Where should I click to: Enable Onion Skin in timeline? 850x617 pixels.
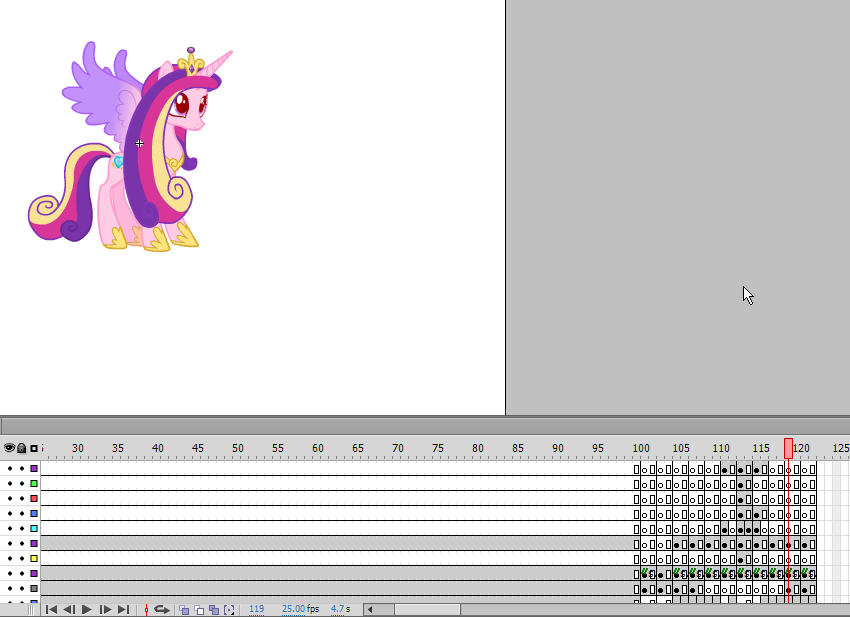(x=184, y=609)
